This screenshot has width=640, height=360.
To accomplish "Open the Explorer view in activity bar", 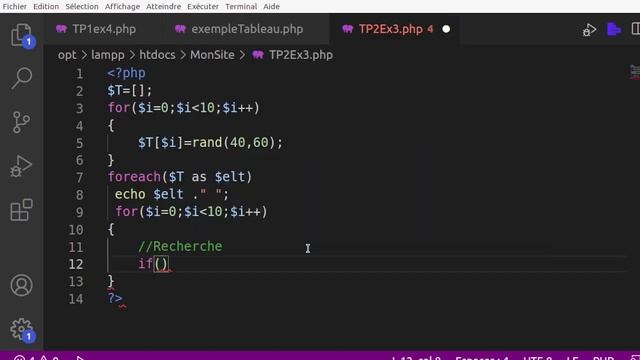I will click(21, 36).
